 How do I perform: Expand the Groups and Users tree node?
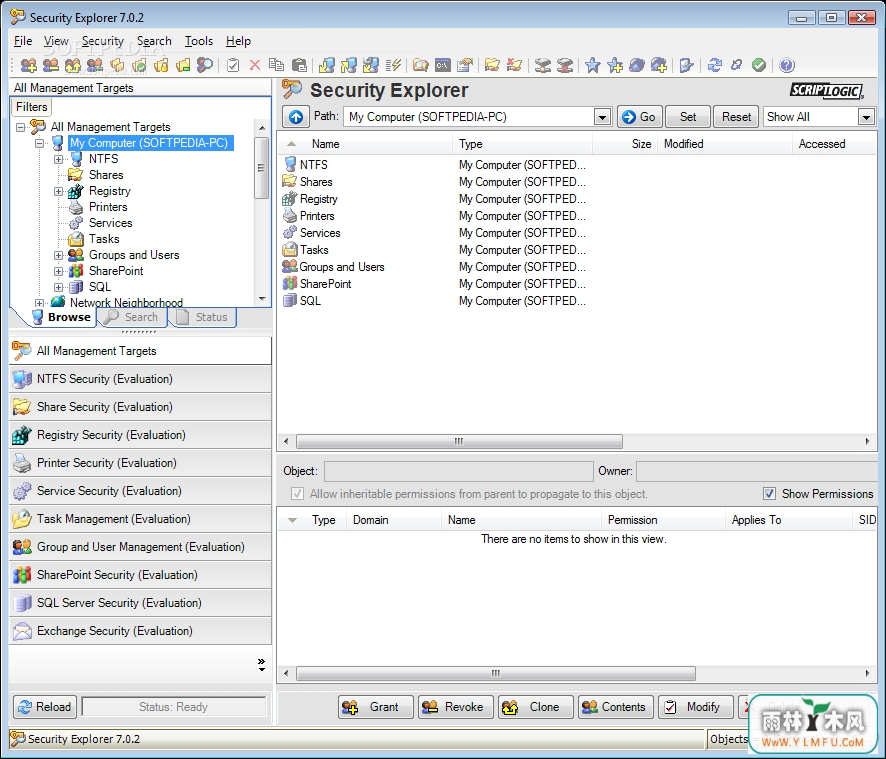tap(58, 255)
